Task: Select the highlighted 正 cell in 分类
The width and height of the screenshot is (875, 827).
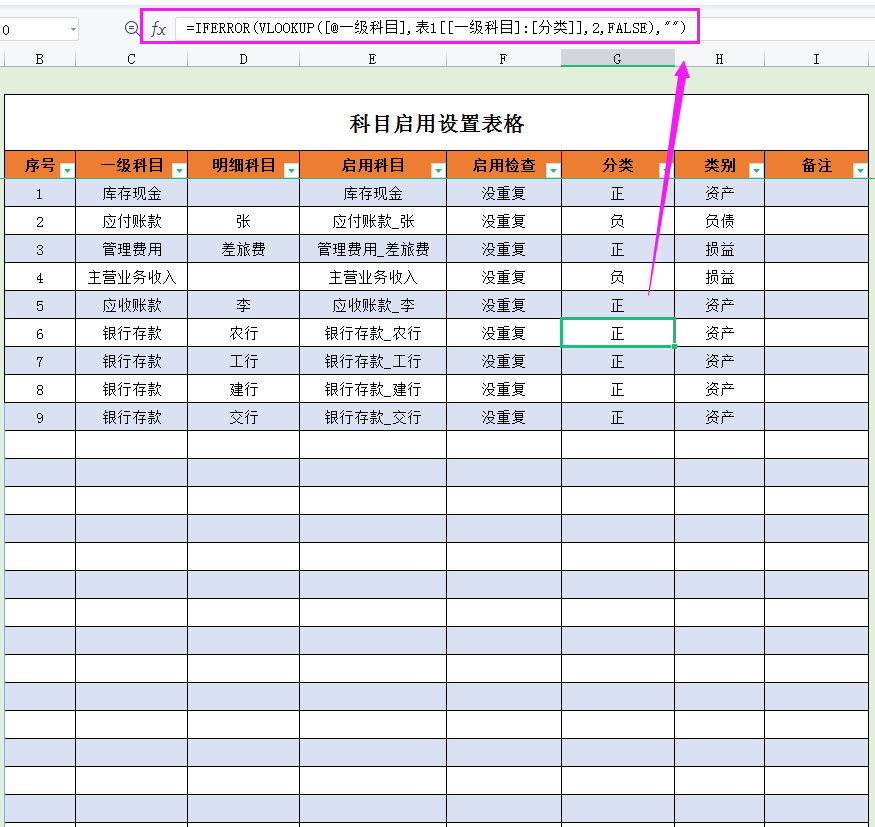Action: (617, 333)
